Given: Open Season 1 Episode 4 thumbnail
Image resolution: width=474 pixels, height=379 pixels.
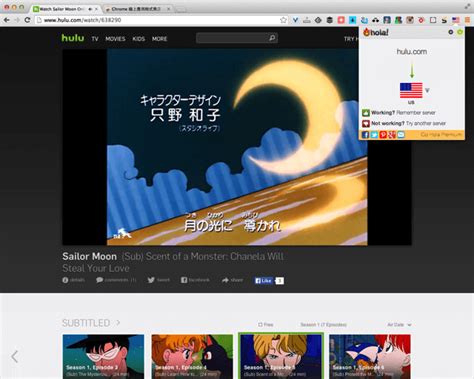Looking at the screenshot, I should [x=192, y=356].
